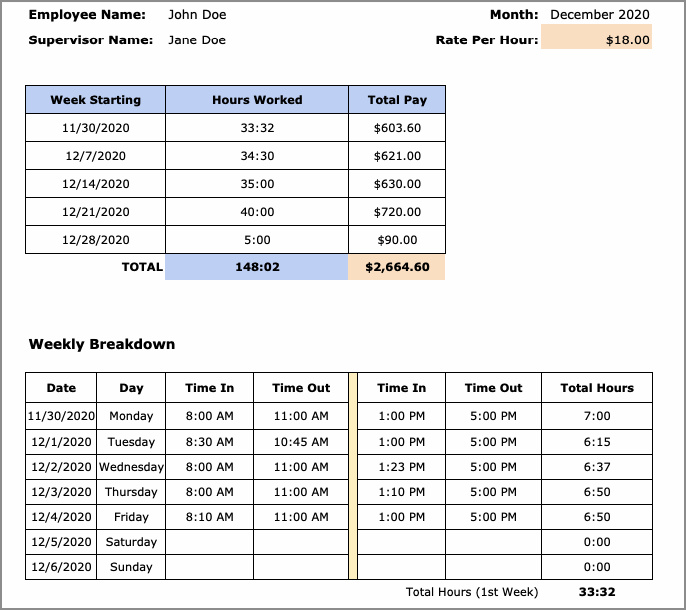The width and height of the screenshot is (686, 610).
Task: Click the Supervisor Name: label
Action: point(91,40)
